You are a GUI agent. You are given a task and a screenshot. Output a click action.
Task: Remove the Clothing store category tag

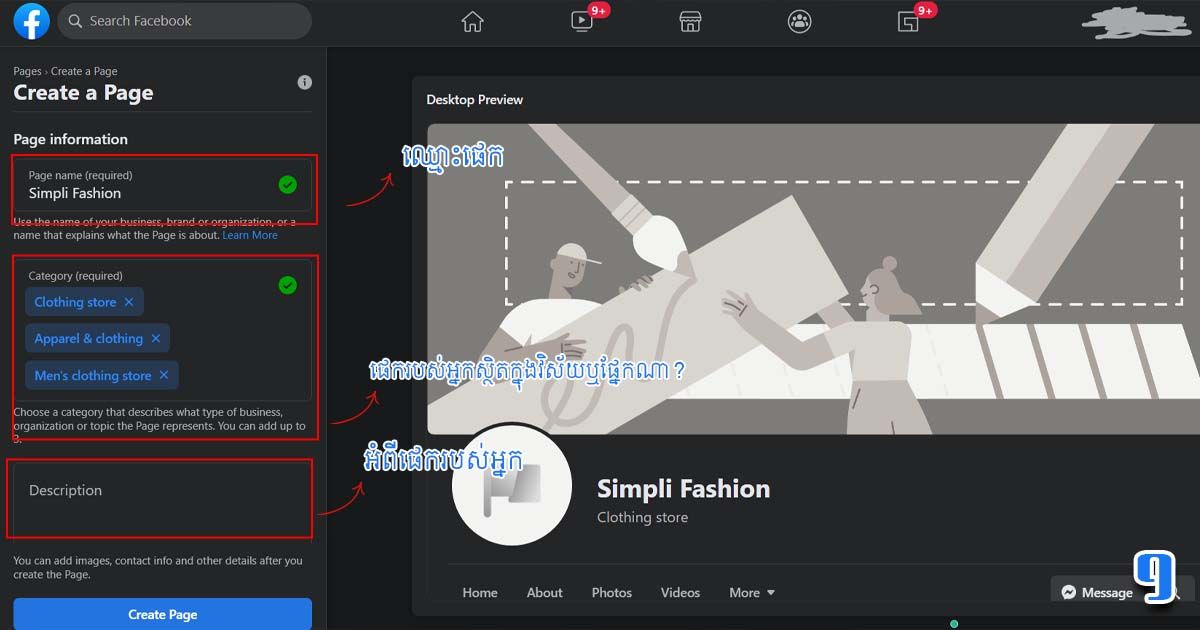click(x=128, y=302)
